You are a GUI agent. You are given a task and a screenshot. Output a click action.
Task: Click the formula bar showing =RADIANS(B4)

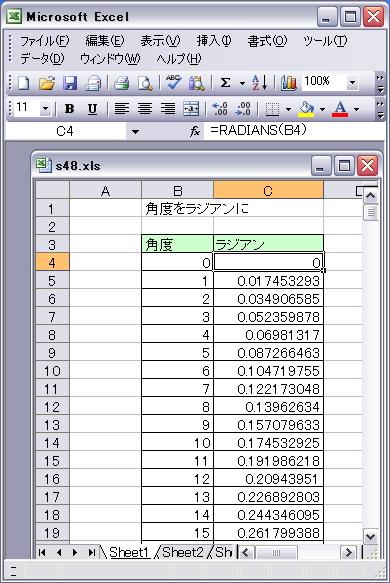click(294, 131)
